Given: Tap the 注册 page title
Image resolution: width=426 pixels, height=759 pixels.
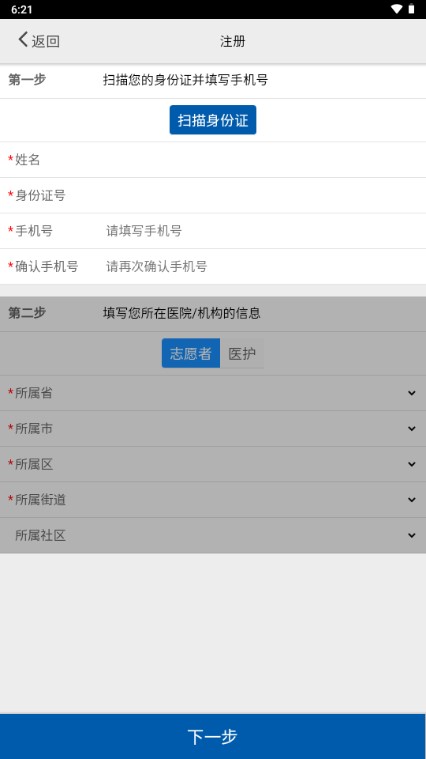Looking at the screenshot, I should pyautogui.click(x=232, y=41).
